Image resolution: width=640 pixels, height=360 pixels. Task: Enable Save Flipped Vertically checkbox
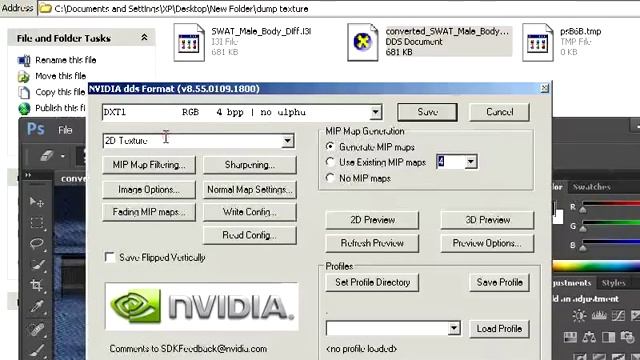click(109, 257)
